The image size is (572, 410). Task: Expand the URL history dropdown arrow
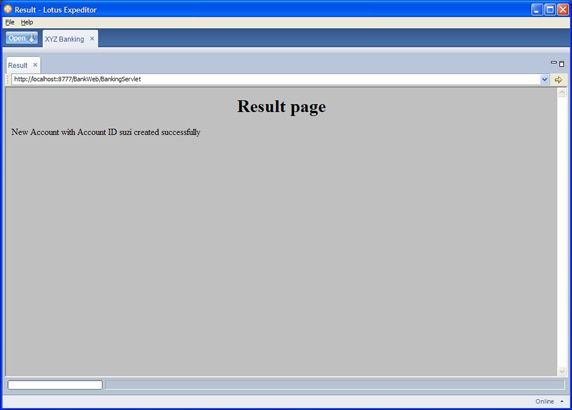point(544,79)
